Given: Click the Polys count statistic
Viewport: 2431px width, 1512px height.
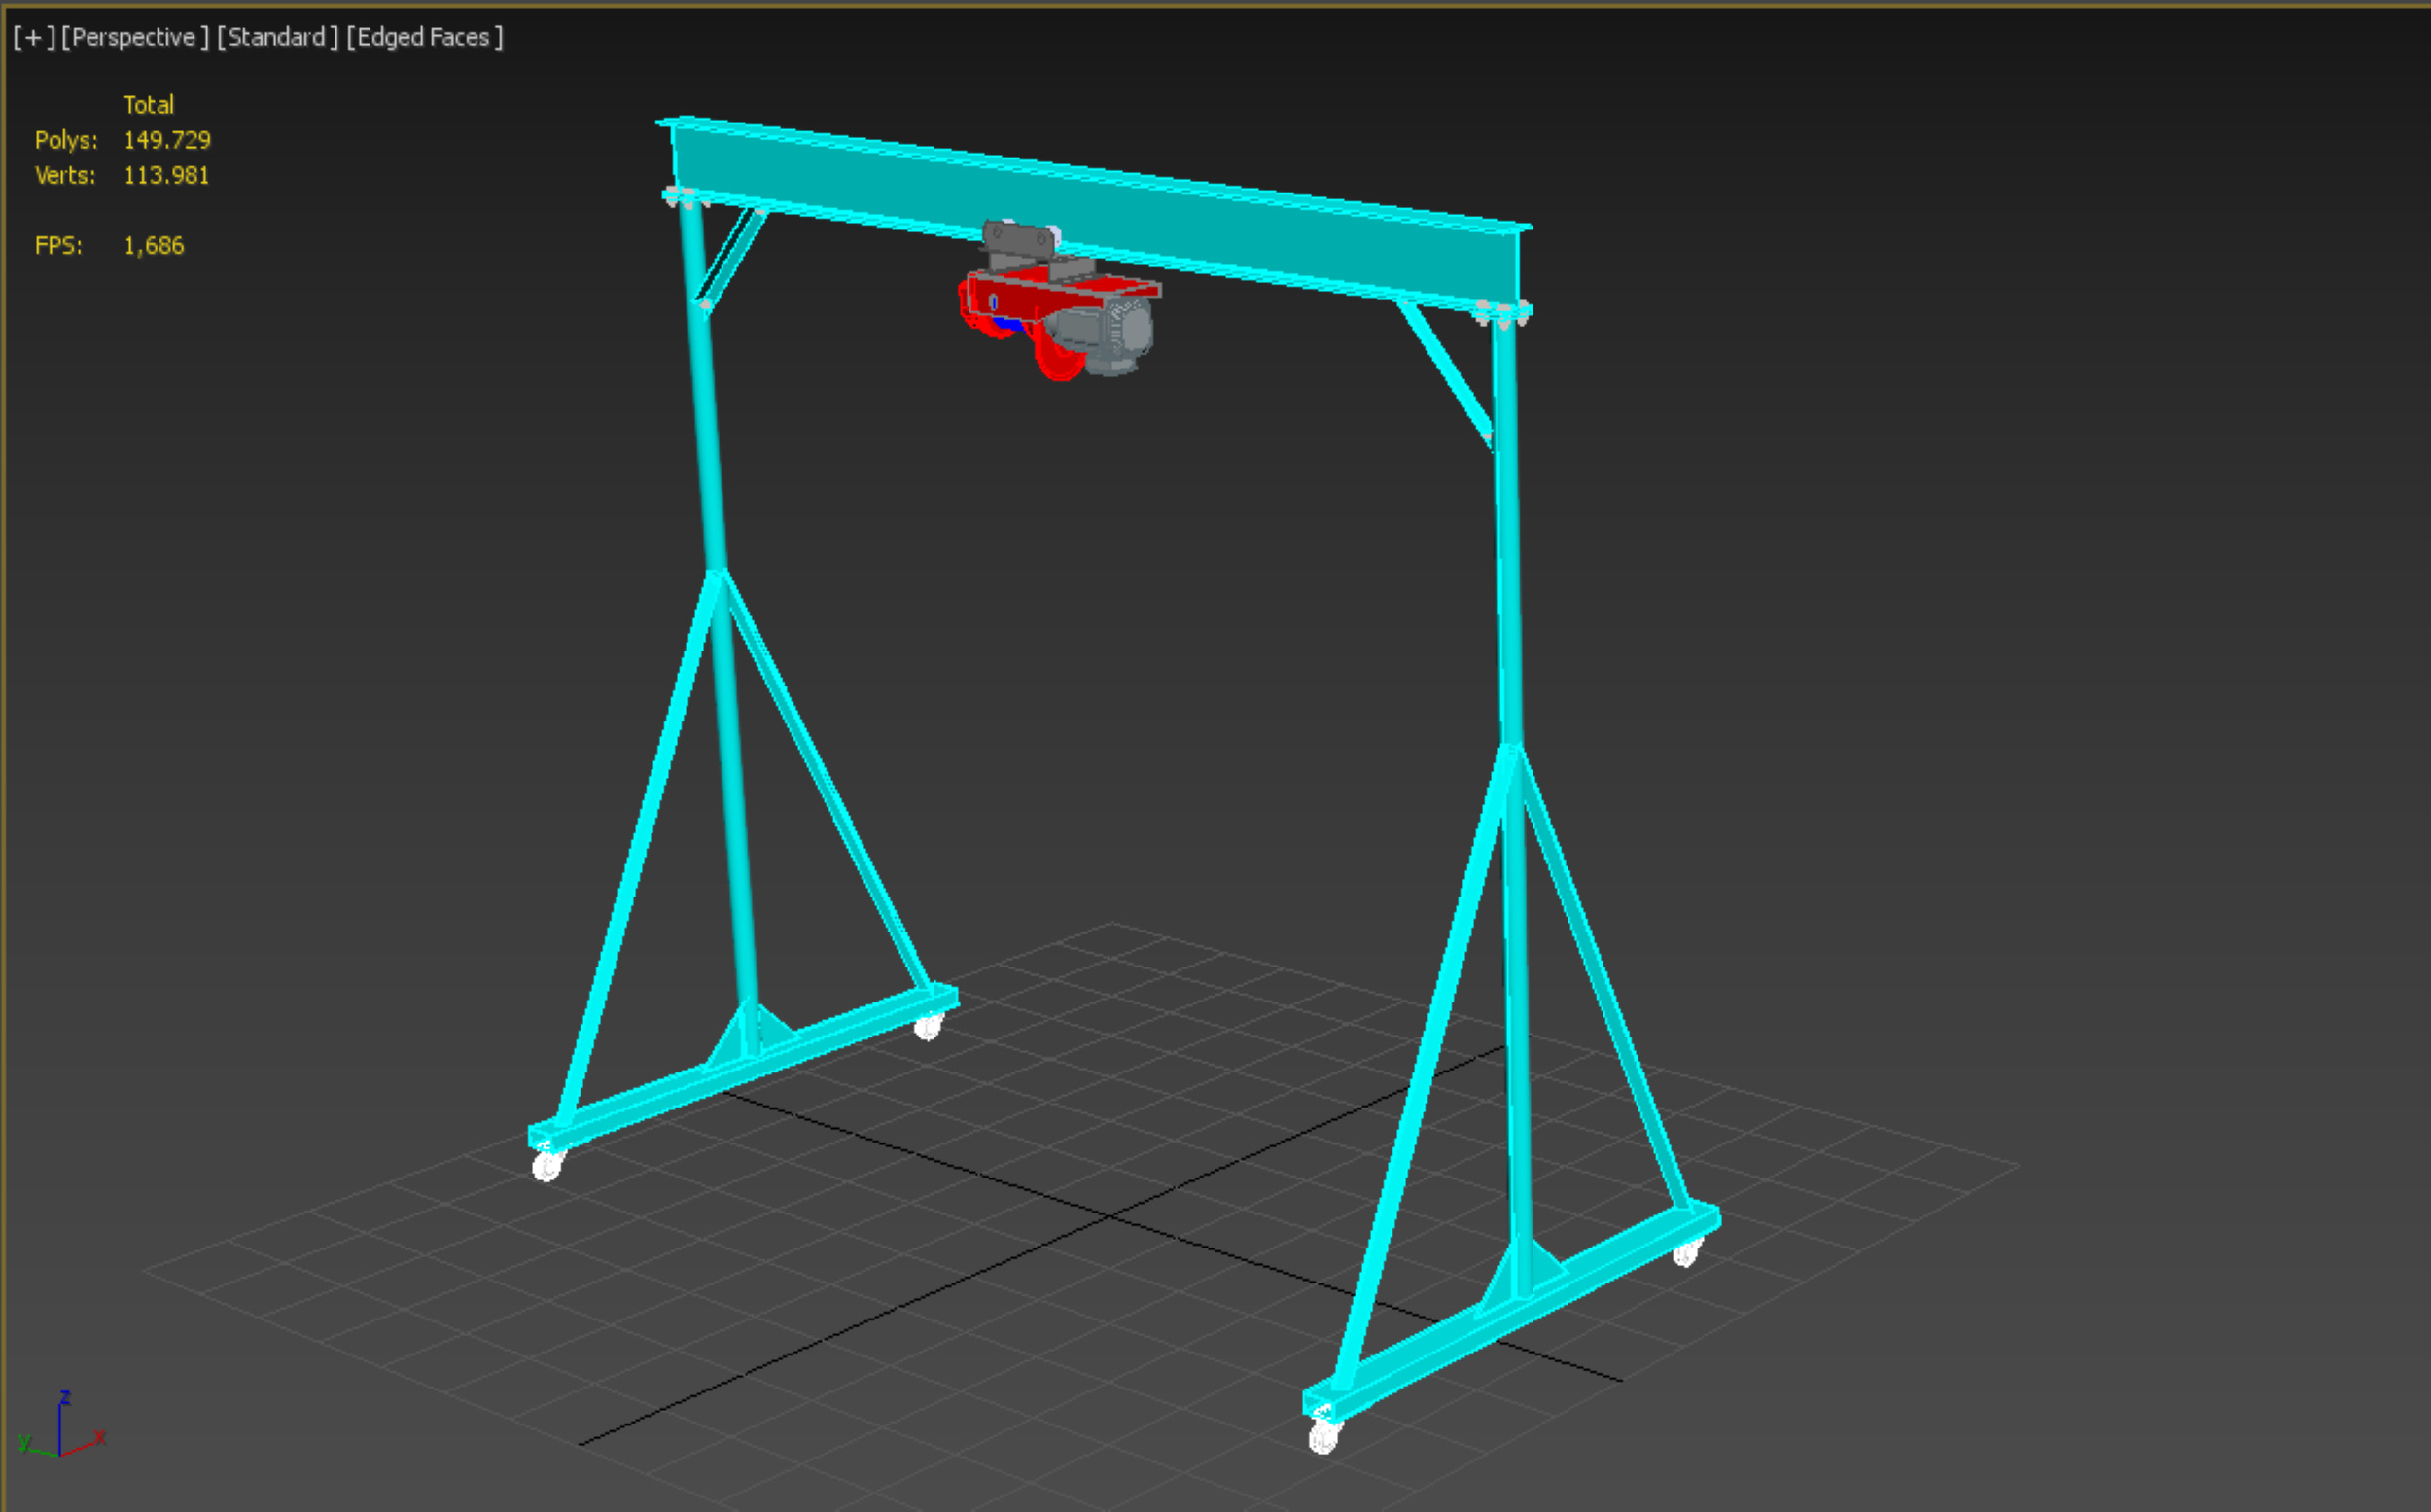Looking at the screenshot, I should click(166, 140).
